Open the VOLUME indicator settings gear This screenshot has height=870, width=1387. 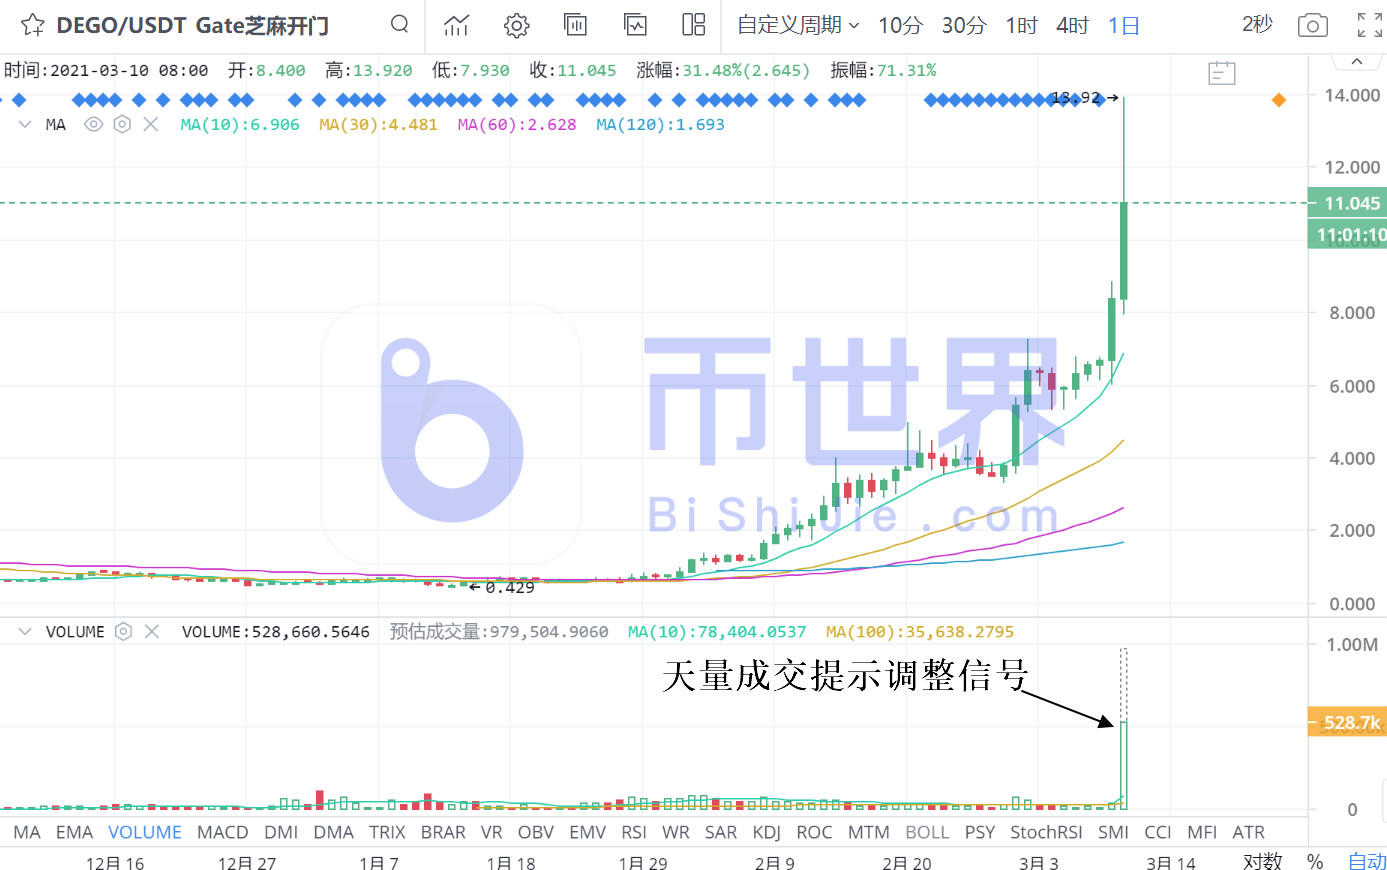123,631
